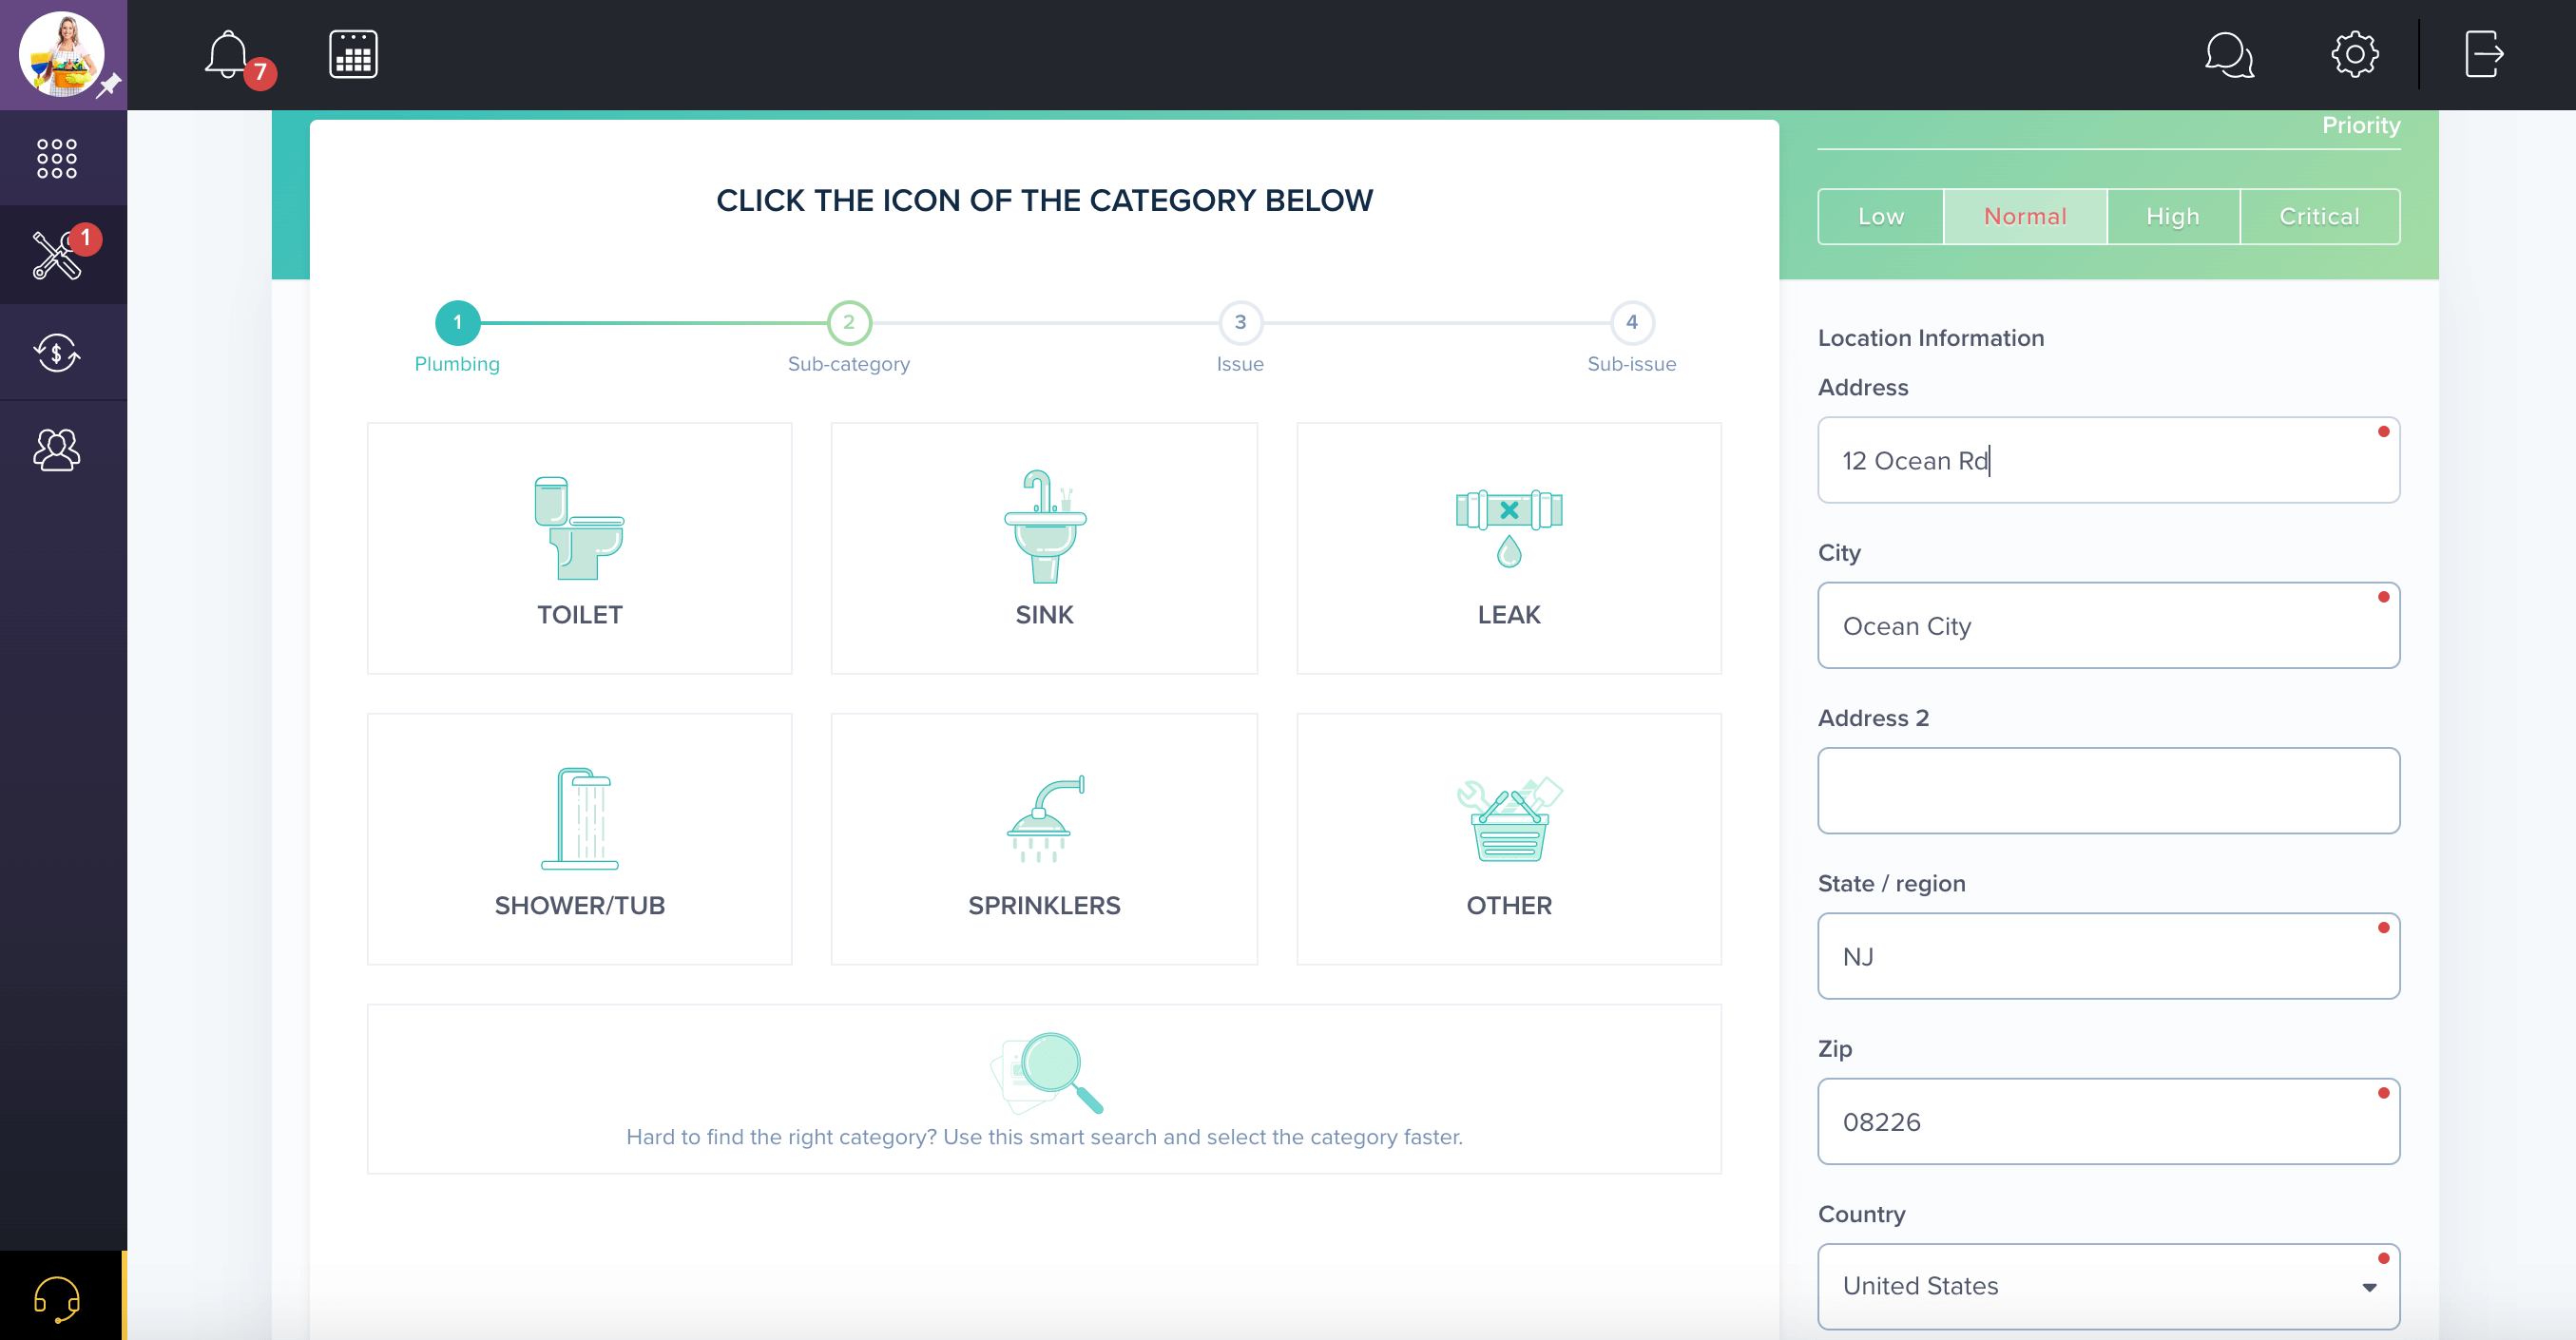The image size is (2576, 1340).
Task: Set priority to Normal
Action: (x=2025, y=216)
